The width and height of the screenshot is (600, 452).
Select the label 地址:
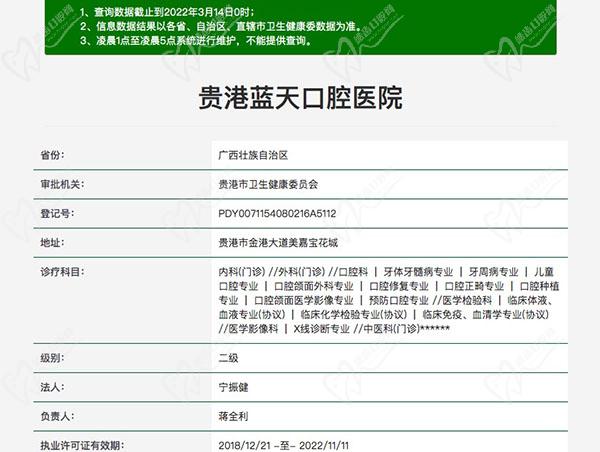coord(52,242)
